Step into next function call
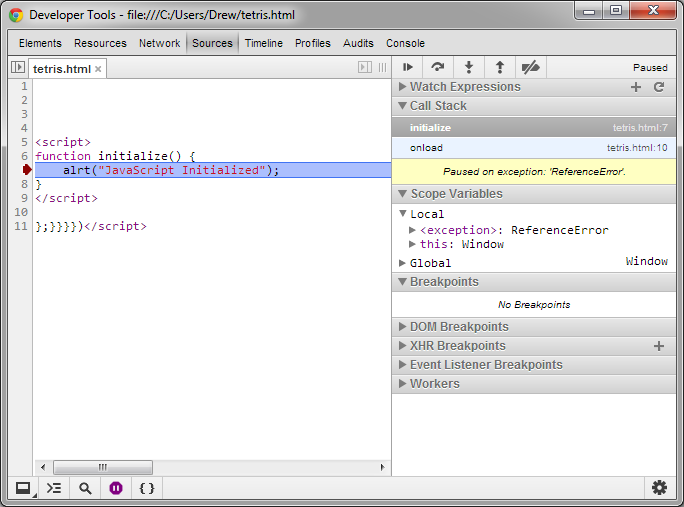The width and height of the screenshot is (684, 507). click(469, 67)
